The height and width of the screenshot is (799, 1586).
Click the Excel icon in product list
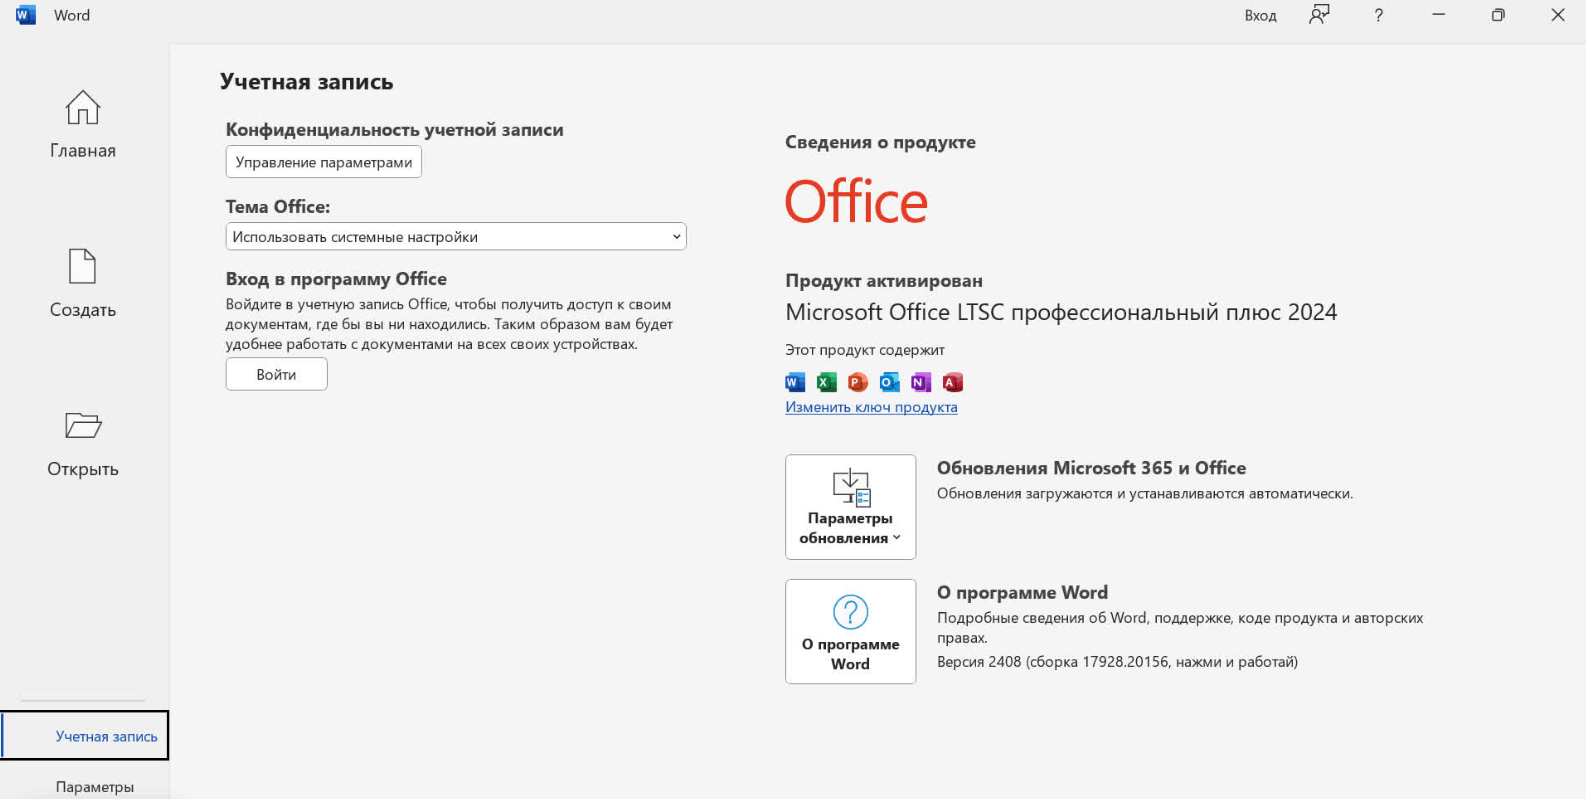pyautogui.click(x=827, y=382)
